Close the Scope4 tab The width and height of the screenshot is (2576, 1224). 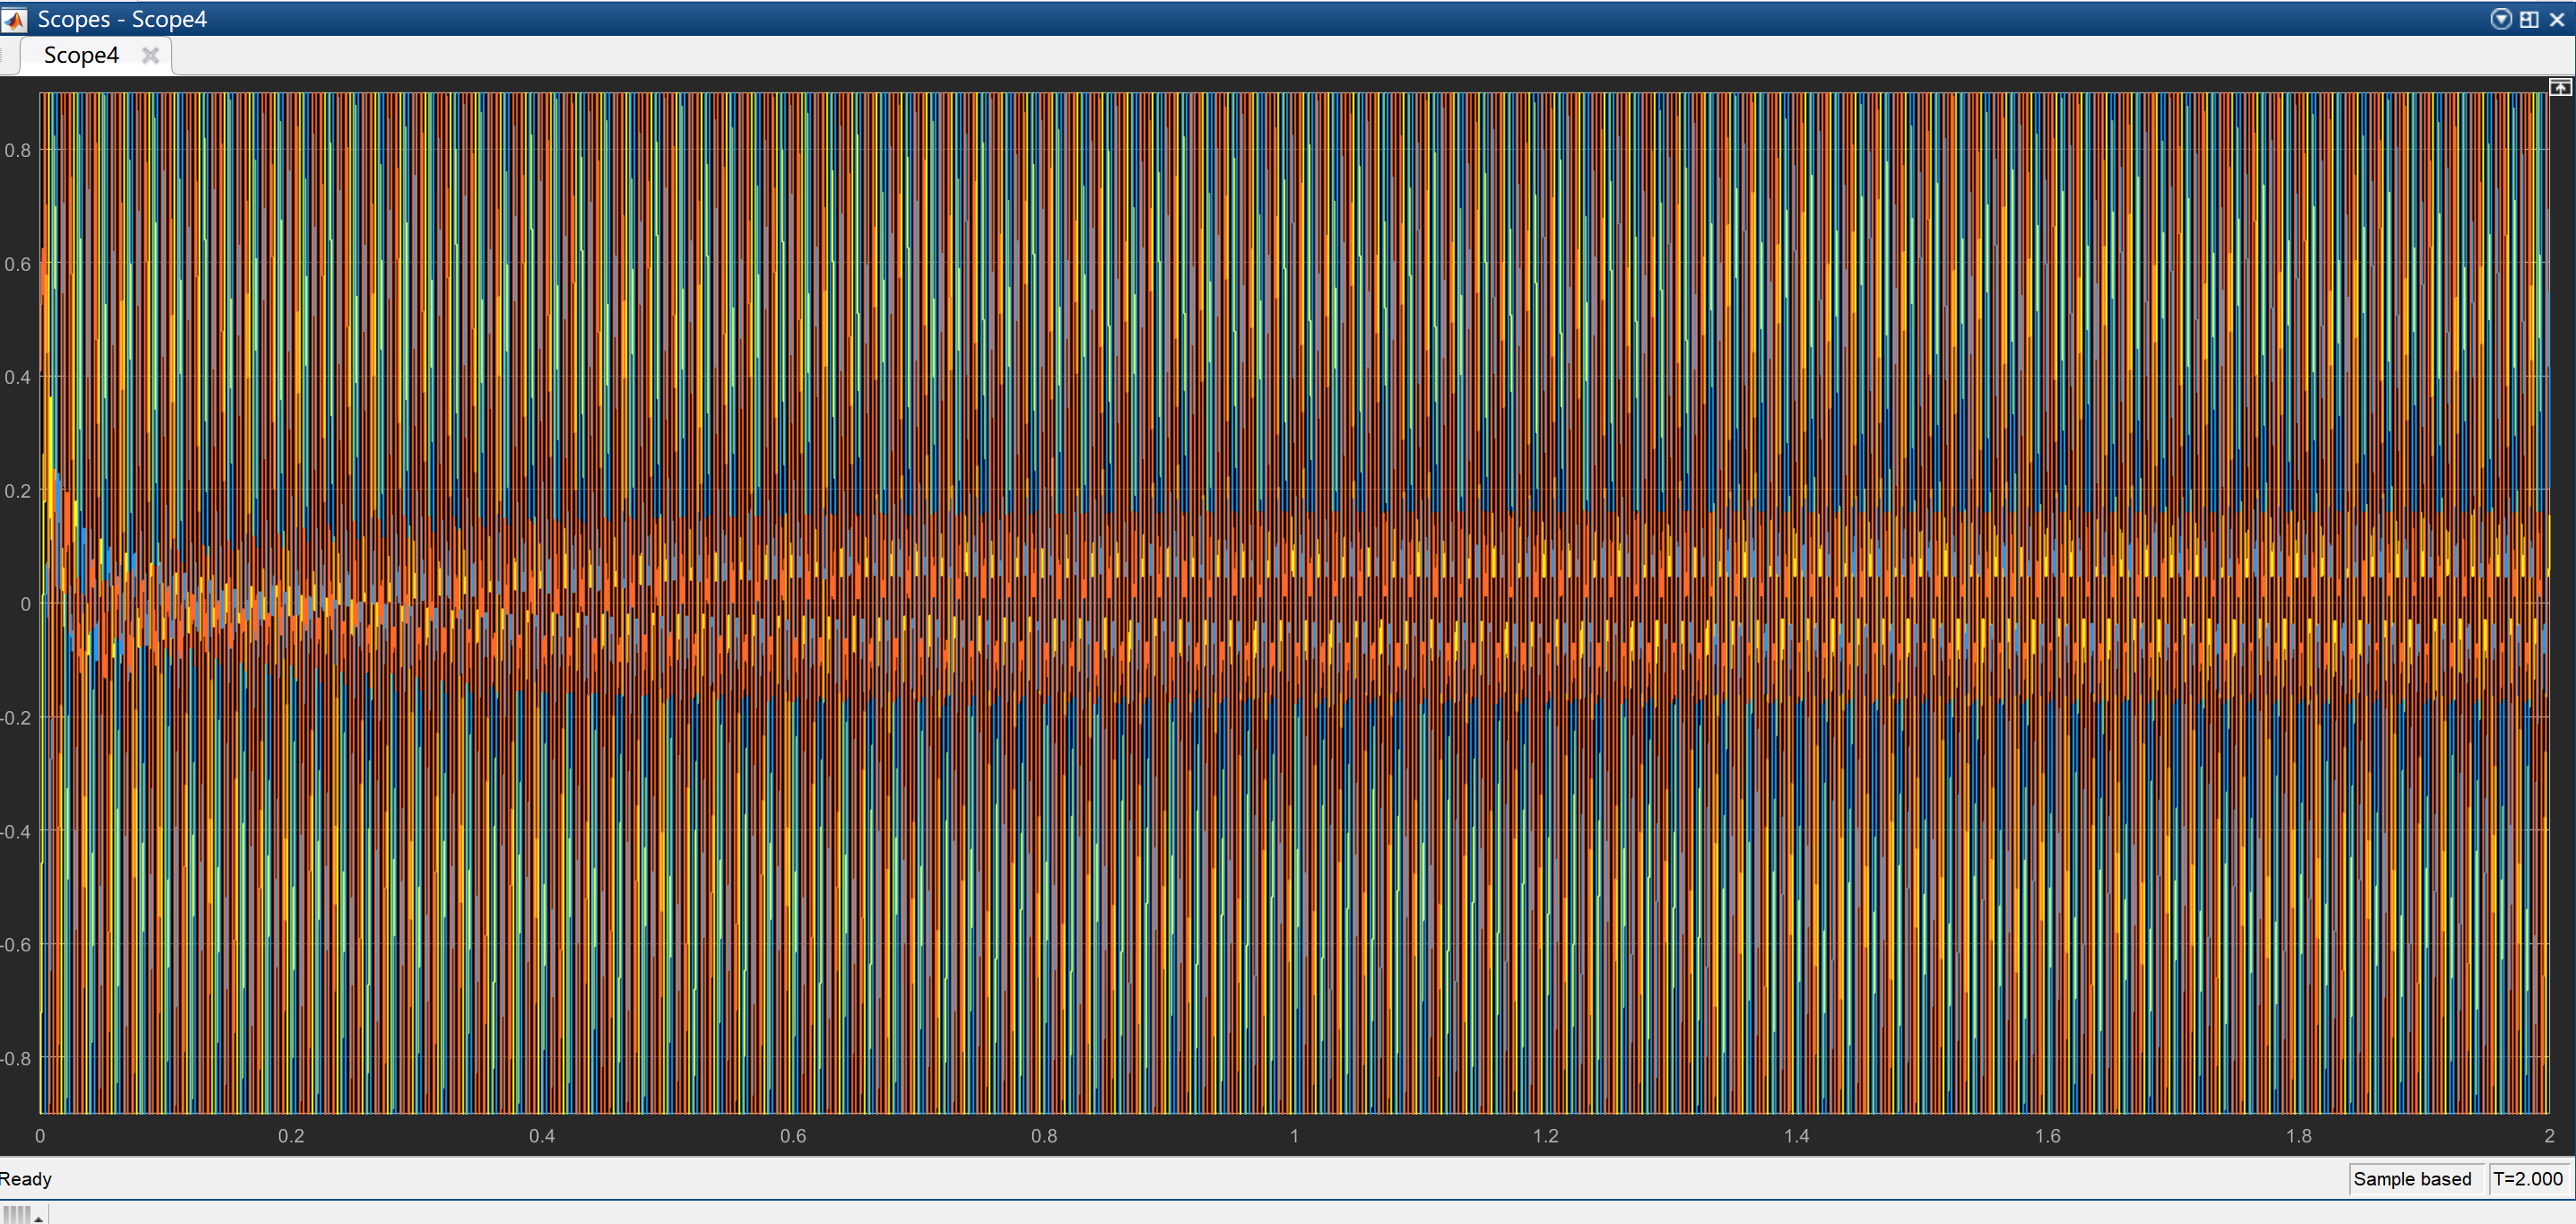point(150,55)
